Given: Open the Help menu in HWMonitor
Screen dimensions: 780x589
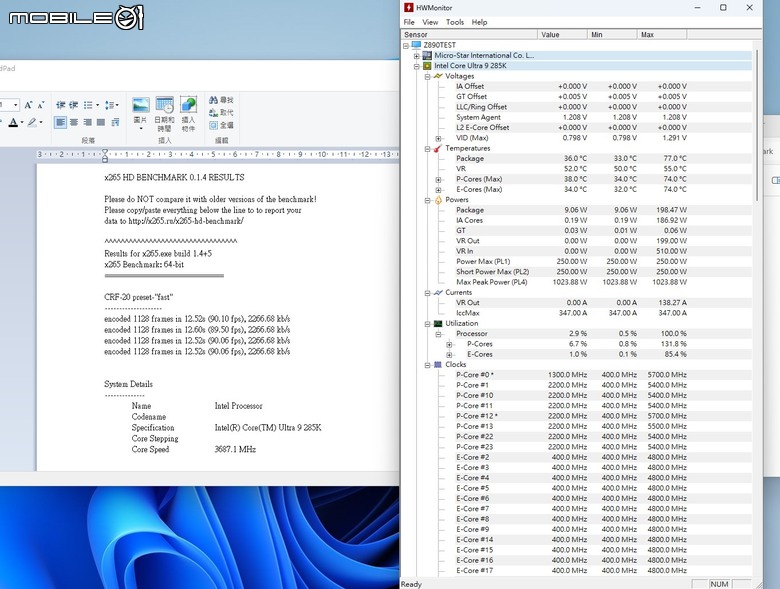Looking at the screenshot, I should [480, 22].
